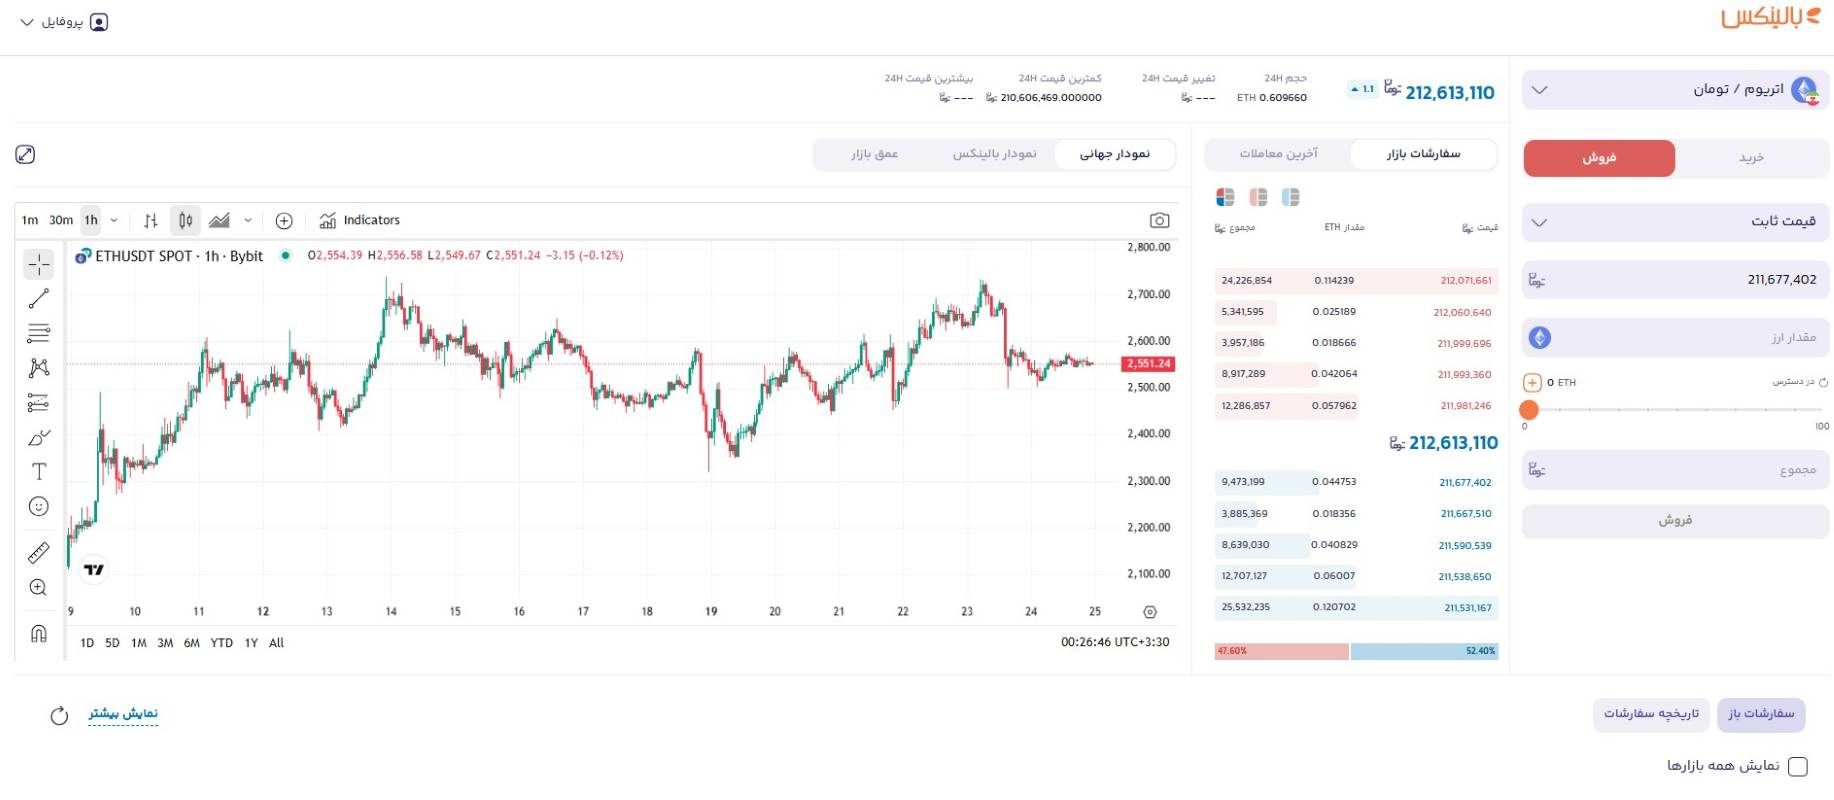Click the orange amount percentage slider handle
The width and height of the screenshot is (1834, 800).
[1528, 410]
